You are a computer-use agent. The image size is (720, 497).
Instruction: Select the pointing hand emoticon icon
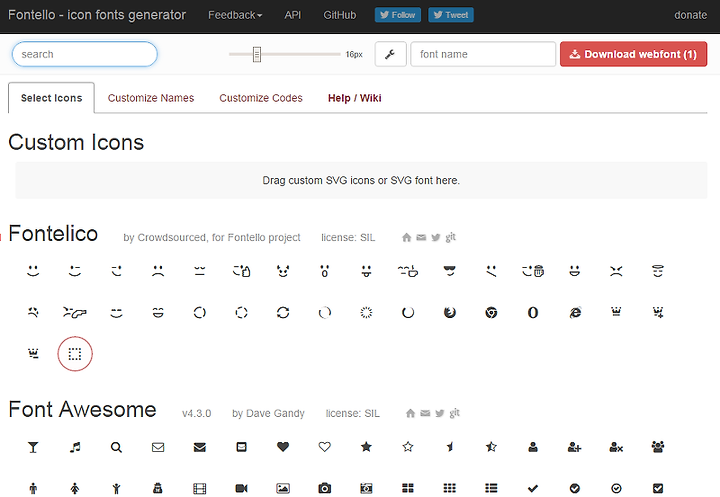coord(75,313)
